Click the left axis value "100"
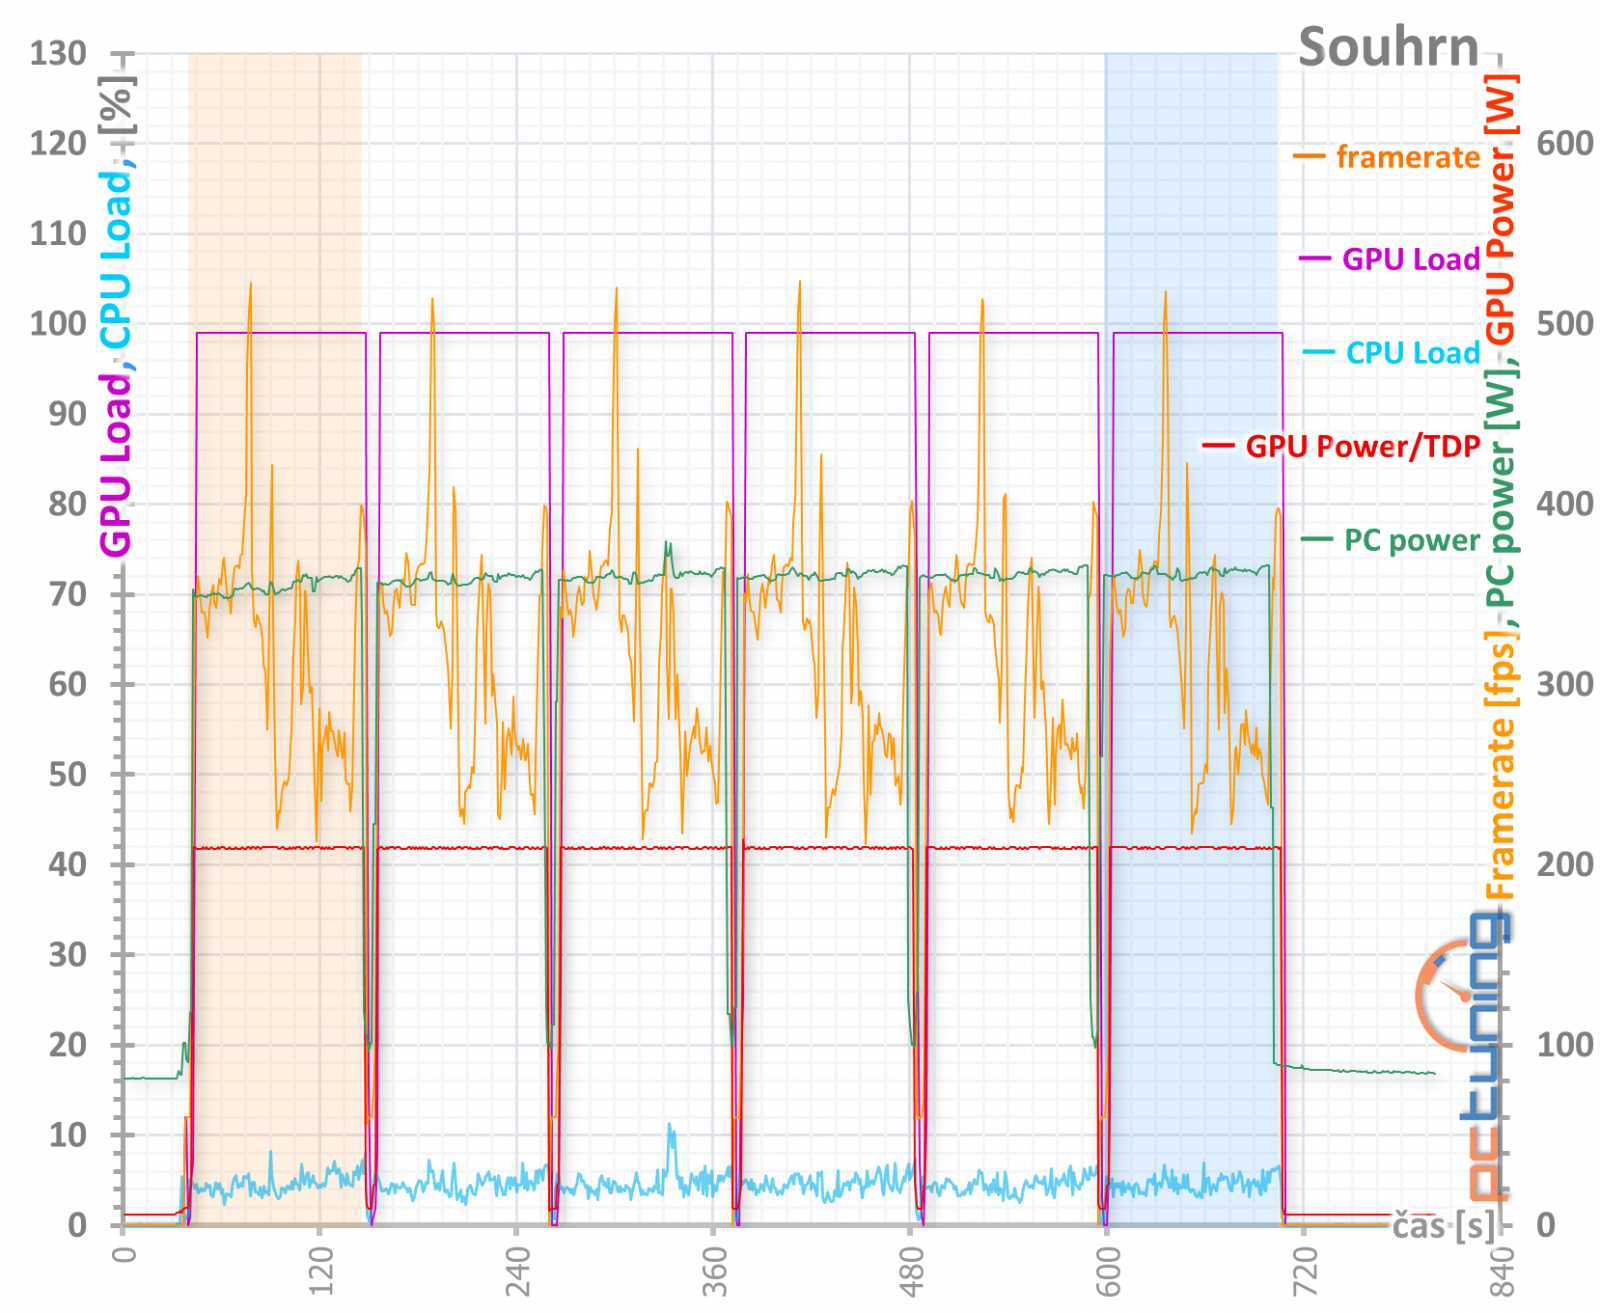 tap(58, 323)
